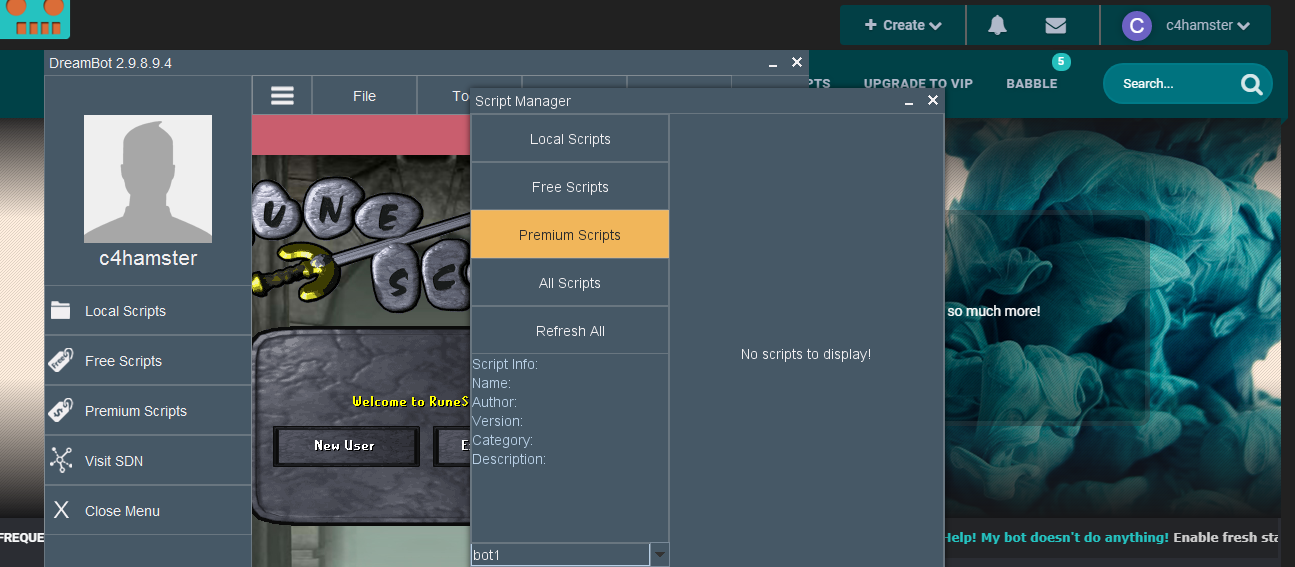
Task: Select Local Scripts in Script Manager
Action: [570, 139]
